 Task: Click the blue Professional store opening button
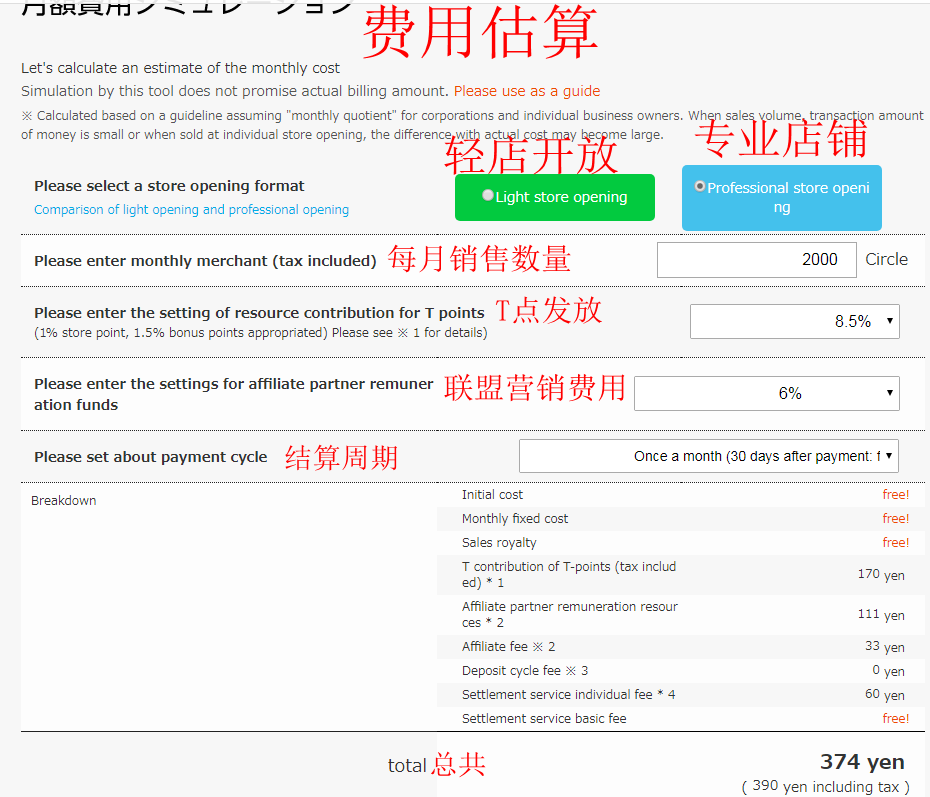click(x=782, y=197)
